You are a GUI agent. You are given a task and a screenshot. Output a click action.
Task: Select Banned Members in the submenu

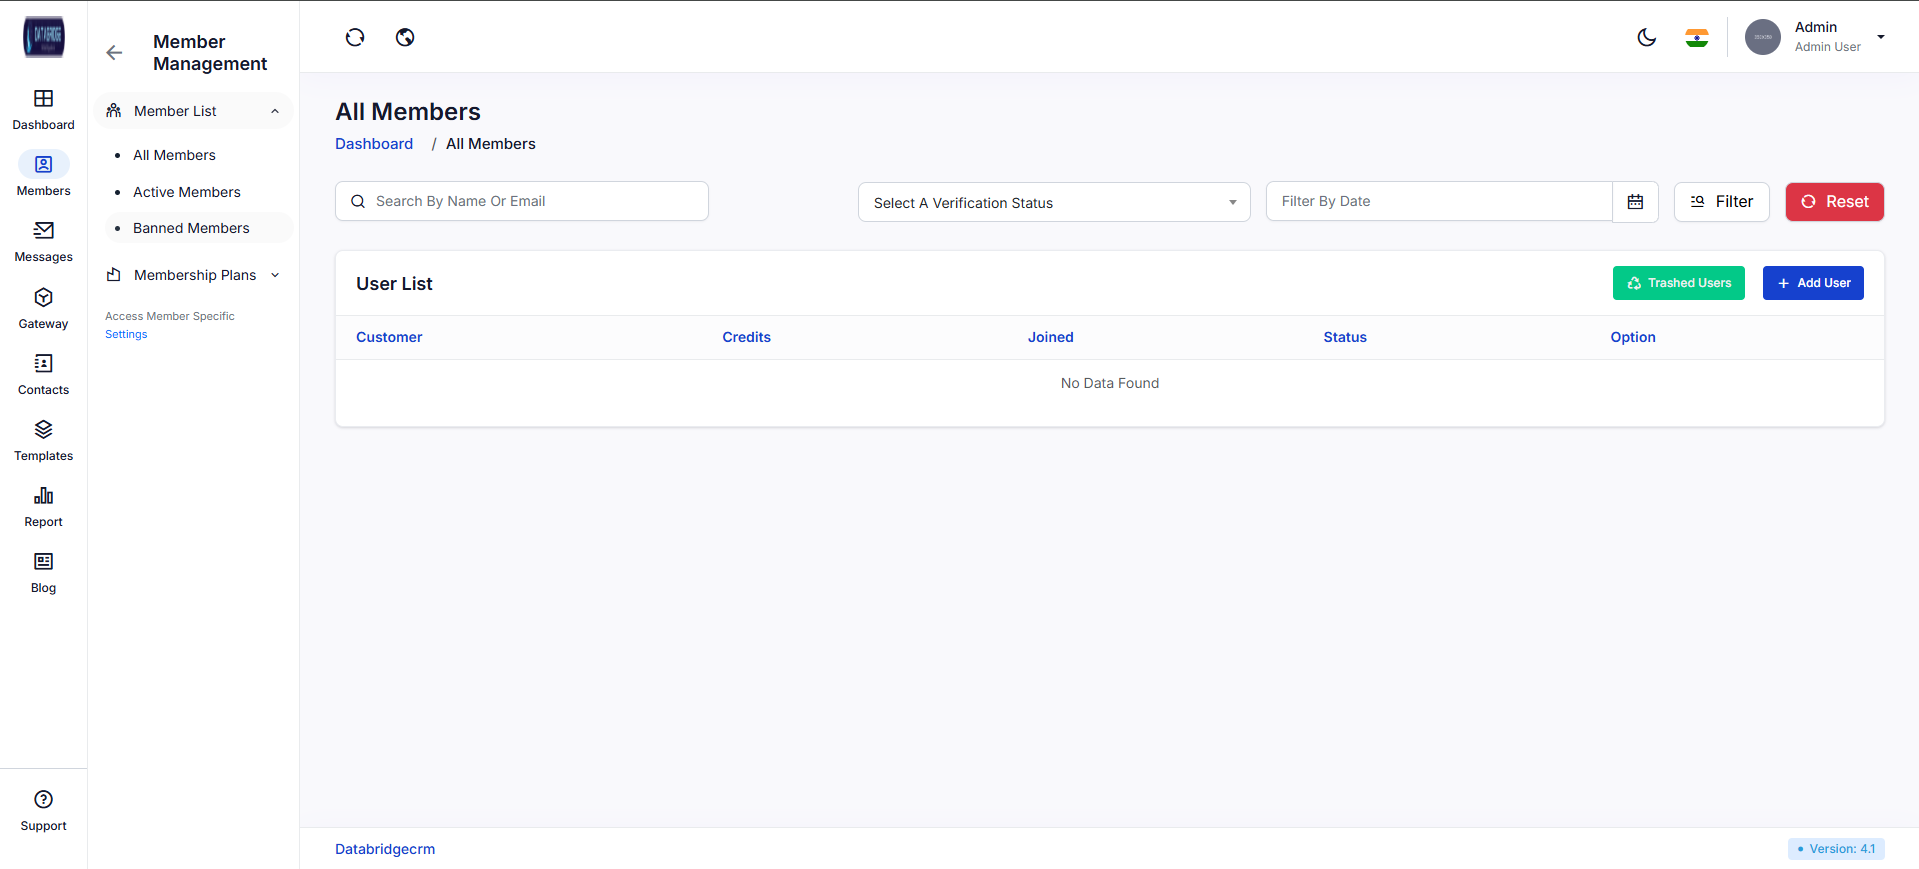pyautogui.click(x=191, y=228)
